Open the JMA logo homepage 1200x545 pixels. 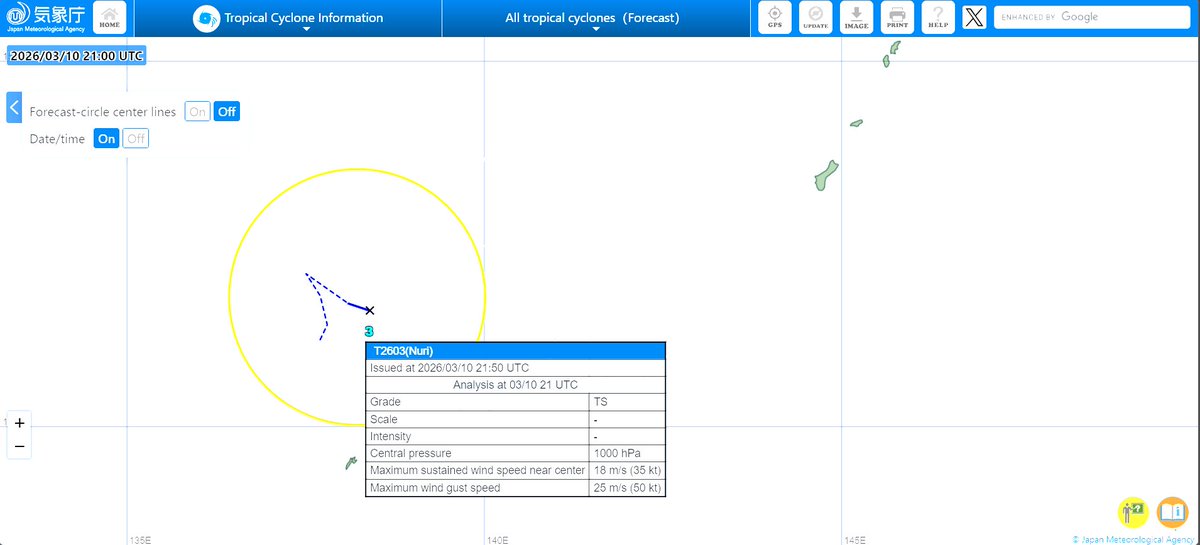coord(46,18)
